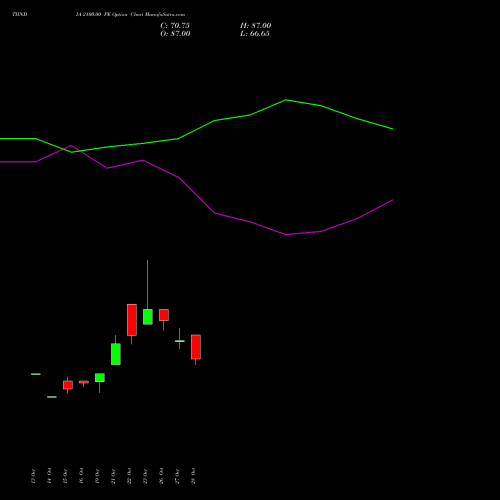500x500 pixels.
Task: Click the red candle for 28 Oct
Action: click(196, 347)
